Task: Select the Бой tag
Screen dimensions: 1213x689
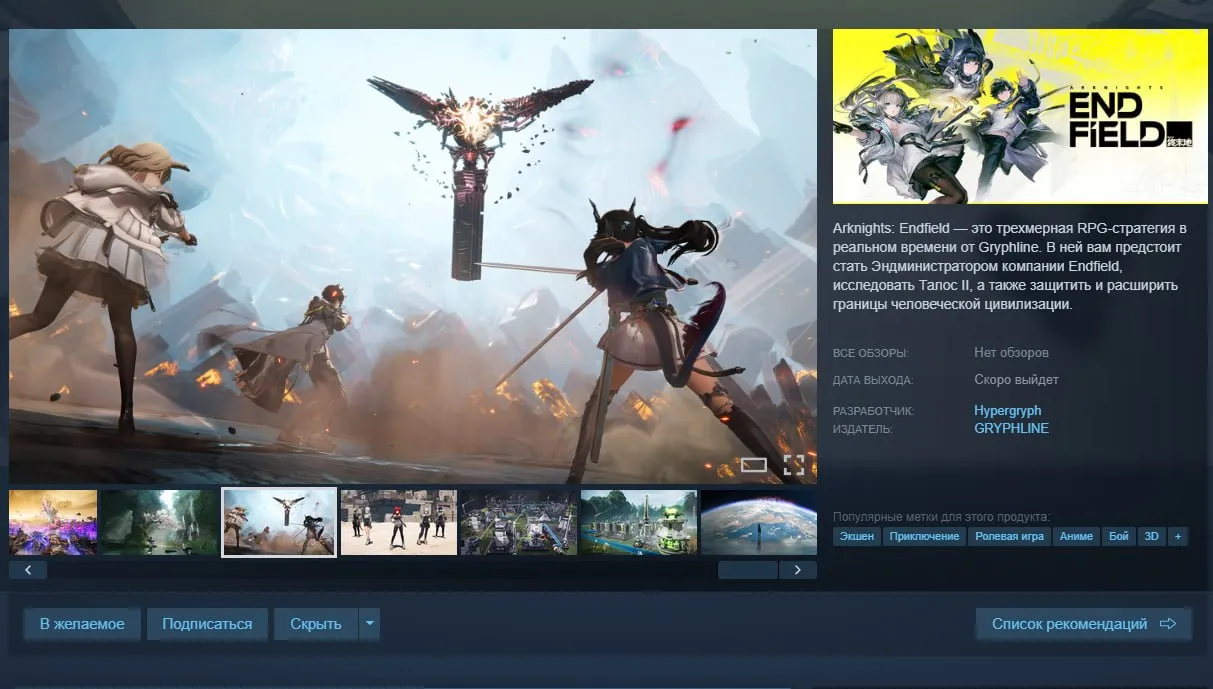Action: (1118, 537)
